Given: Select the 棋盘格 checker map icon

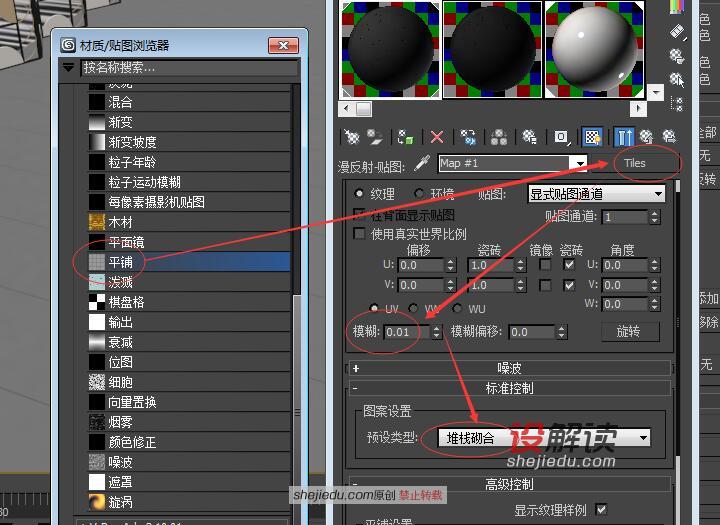Looking at the screenshot, I should pos(96,302).
